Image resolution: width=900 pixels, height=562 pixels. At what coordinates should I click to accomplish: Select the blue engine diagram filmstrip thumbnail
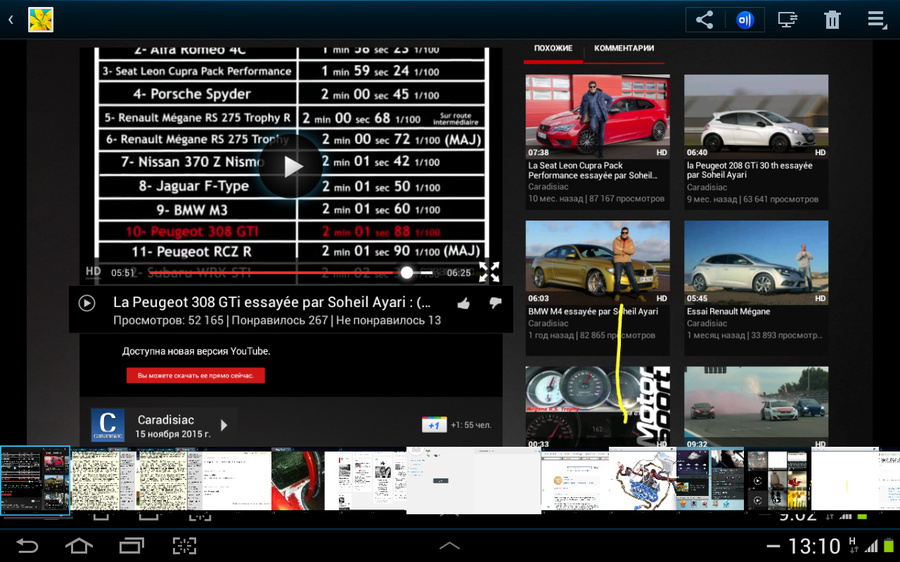pyautogui.click(x=643, y=480)
